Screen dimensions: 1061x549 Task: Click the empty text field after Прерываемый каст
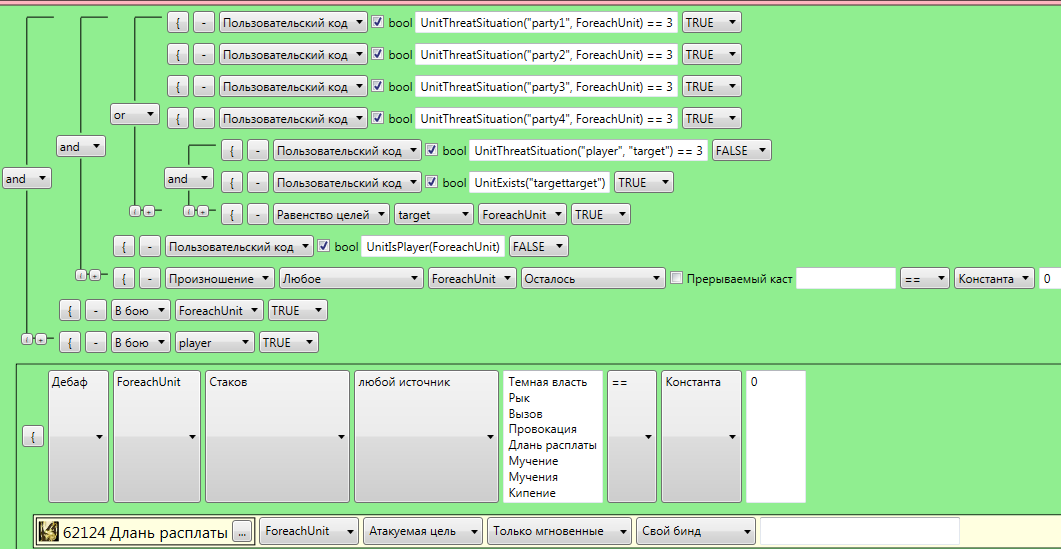coord(845,279)
